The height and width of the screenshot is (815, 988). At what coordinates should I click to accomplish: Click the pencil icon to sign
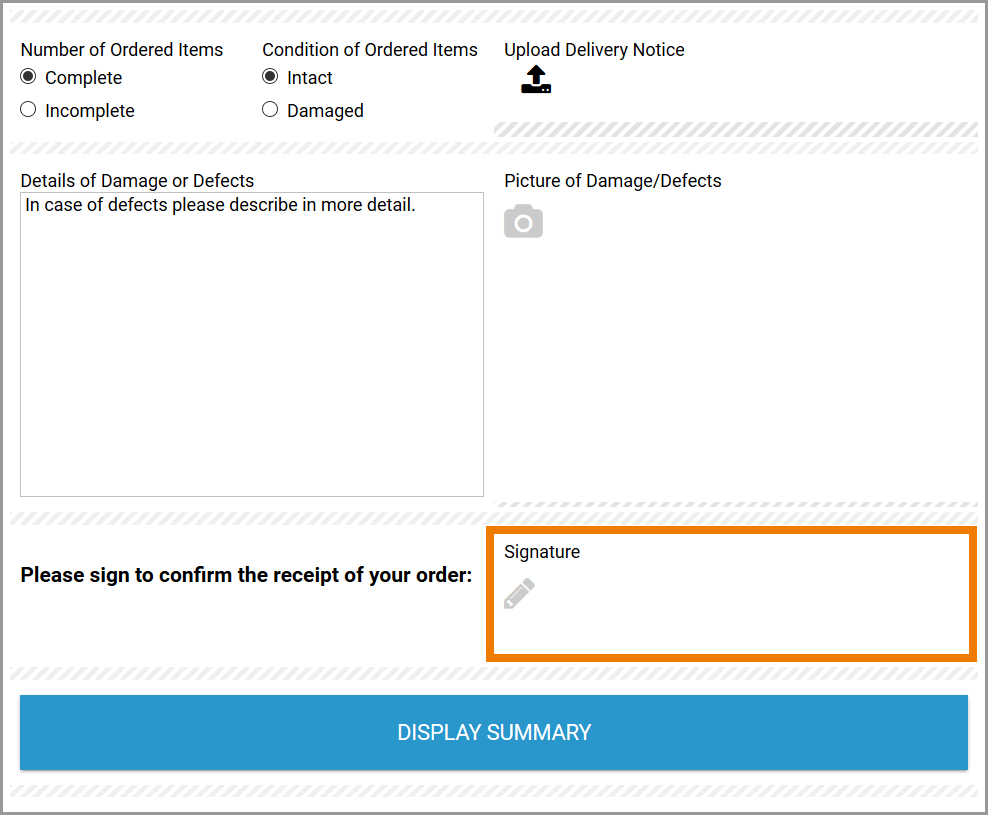point(519,594)
